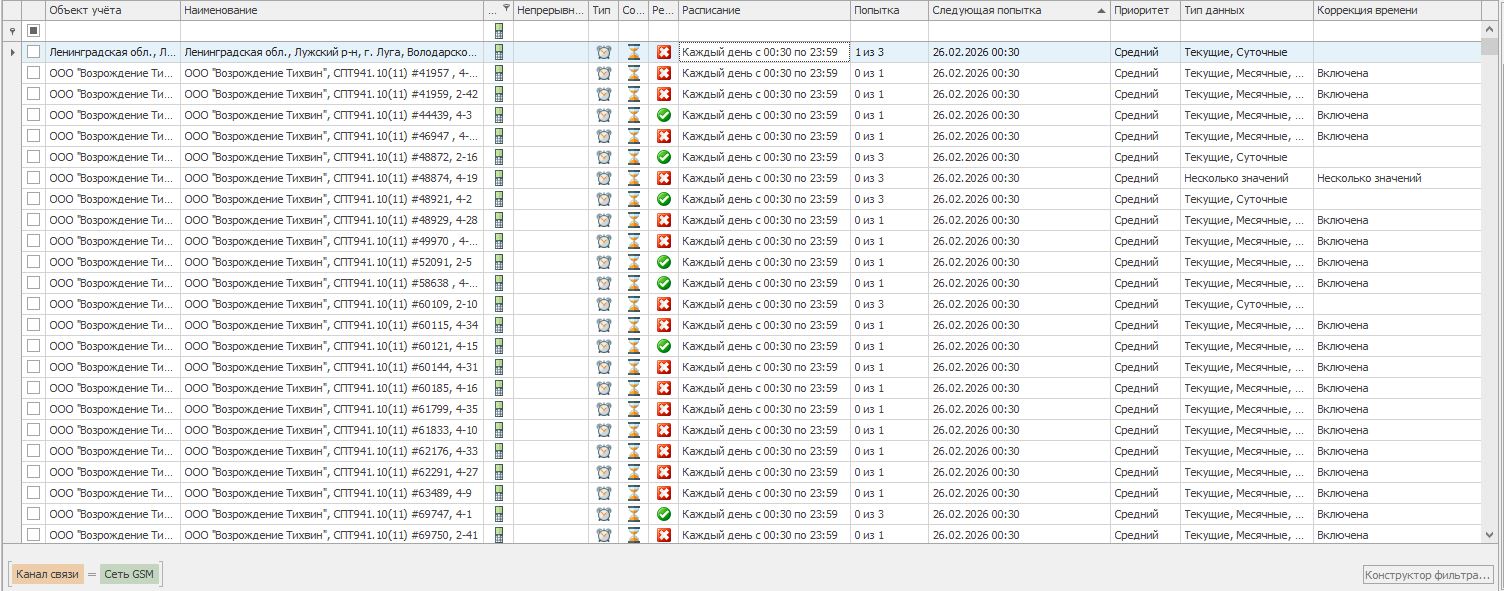Click the Приоритет column header

(1141, 10)
